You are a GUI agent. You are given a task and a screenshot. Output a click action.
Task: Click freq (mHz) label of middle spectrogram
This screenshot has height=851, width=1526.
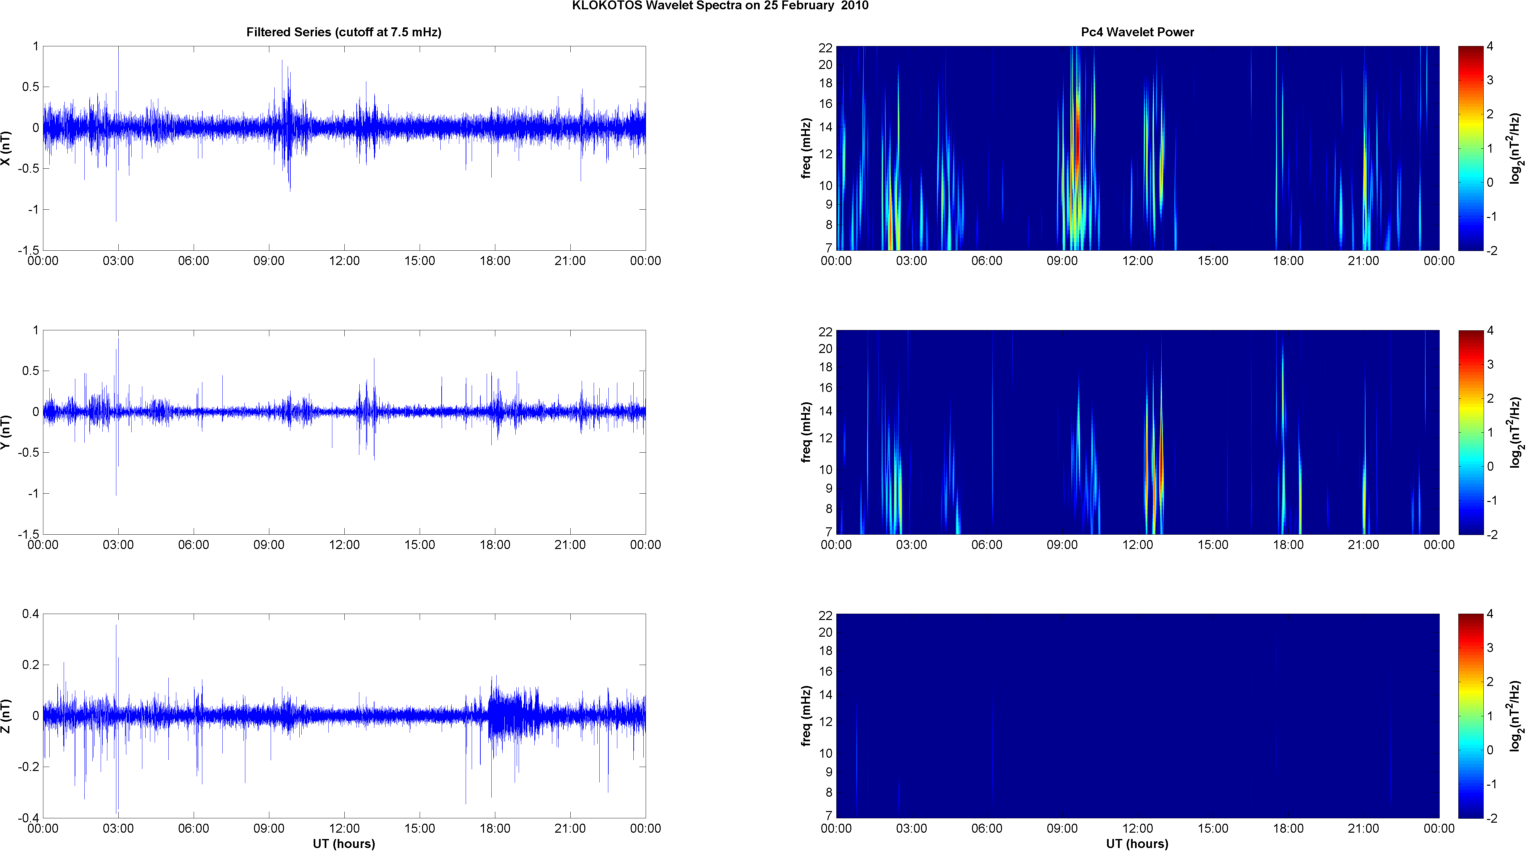[x=806, y=432]
